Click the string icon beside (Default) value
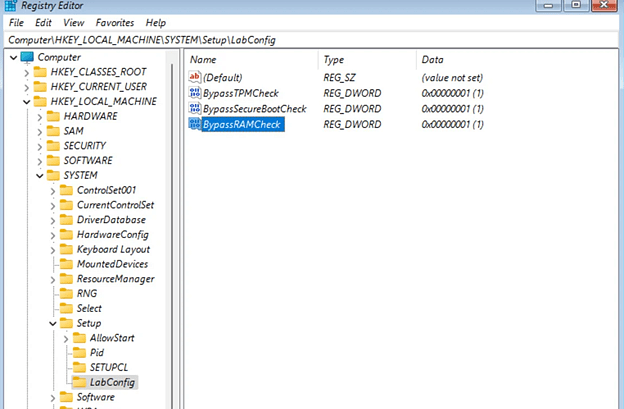This screenshot has width=624, height=409. click(195, 77)
